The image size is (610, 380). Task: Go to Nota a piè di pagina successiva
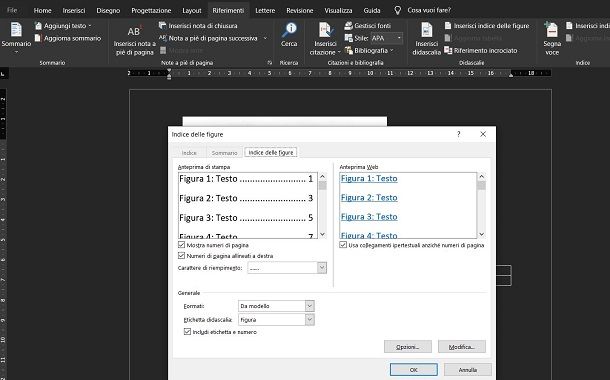coord(209,38)
